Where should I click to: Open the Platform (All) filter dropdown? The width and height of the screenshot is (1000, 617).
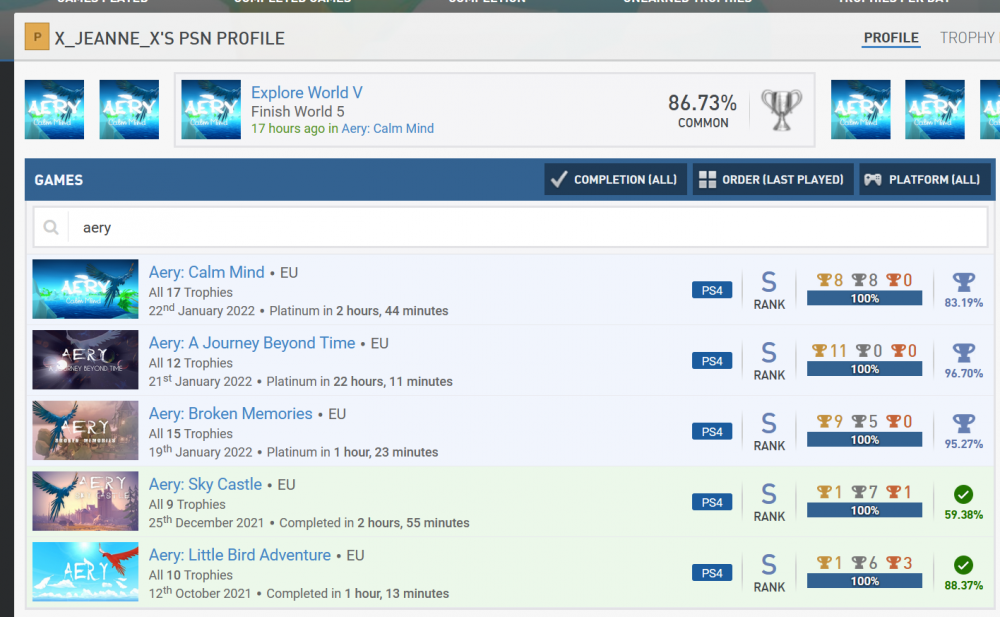click(924, 180)
